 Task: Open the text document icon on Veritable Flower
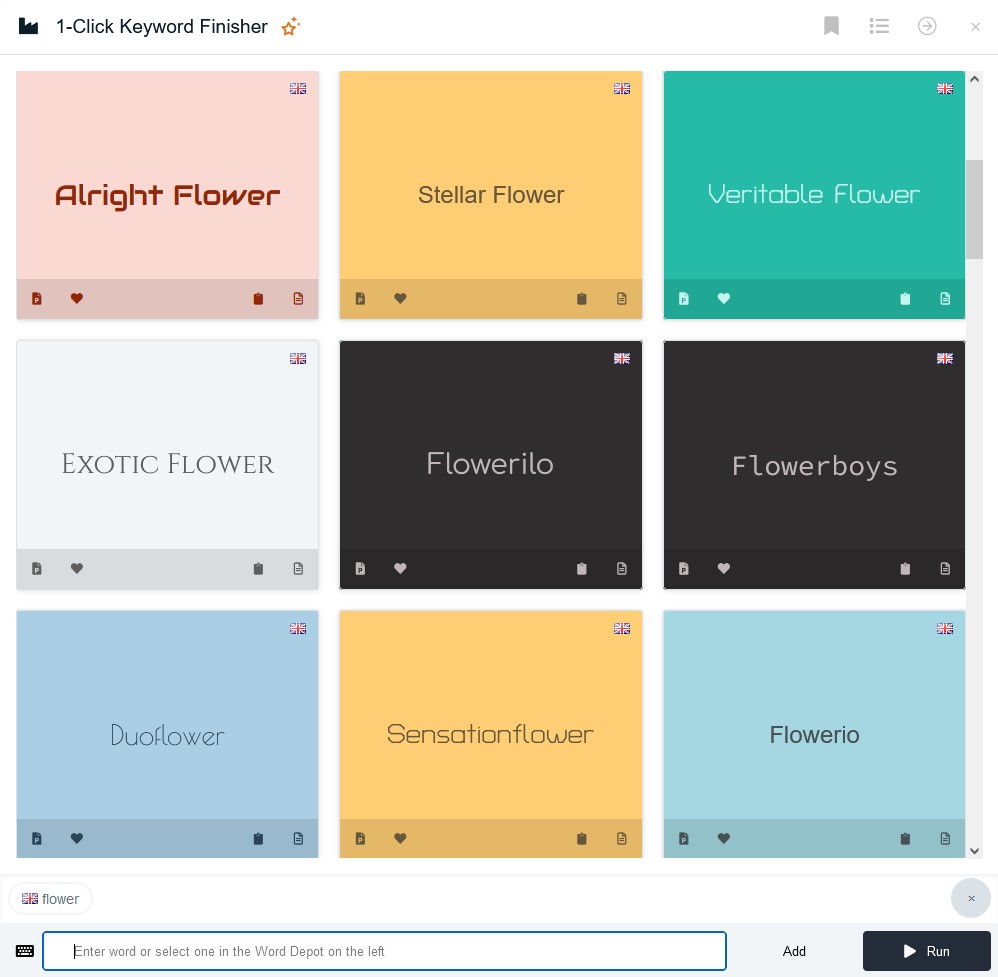click(945, 298)
